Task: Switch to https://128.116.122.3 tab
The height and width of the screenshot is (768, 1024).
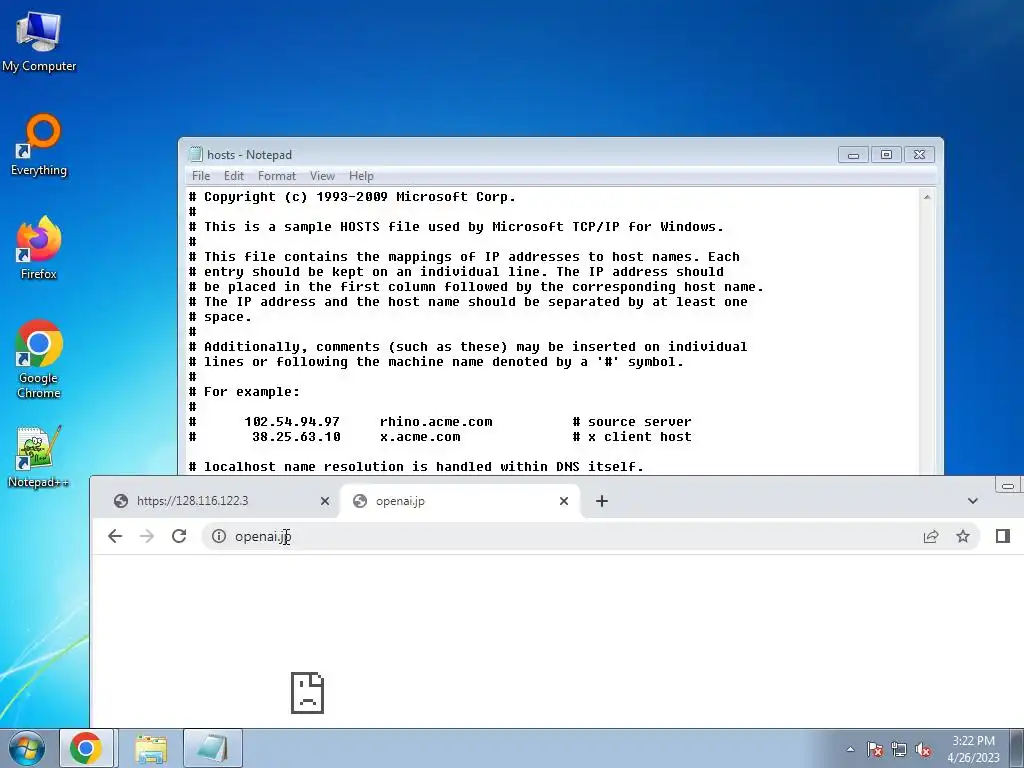Action: (x=221, y=501)
